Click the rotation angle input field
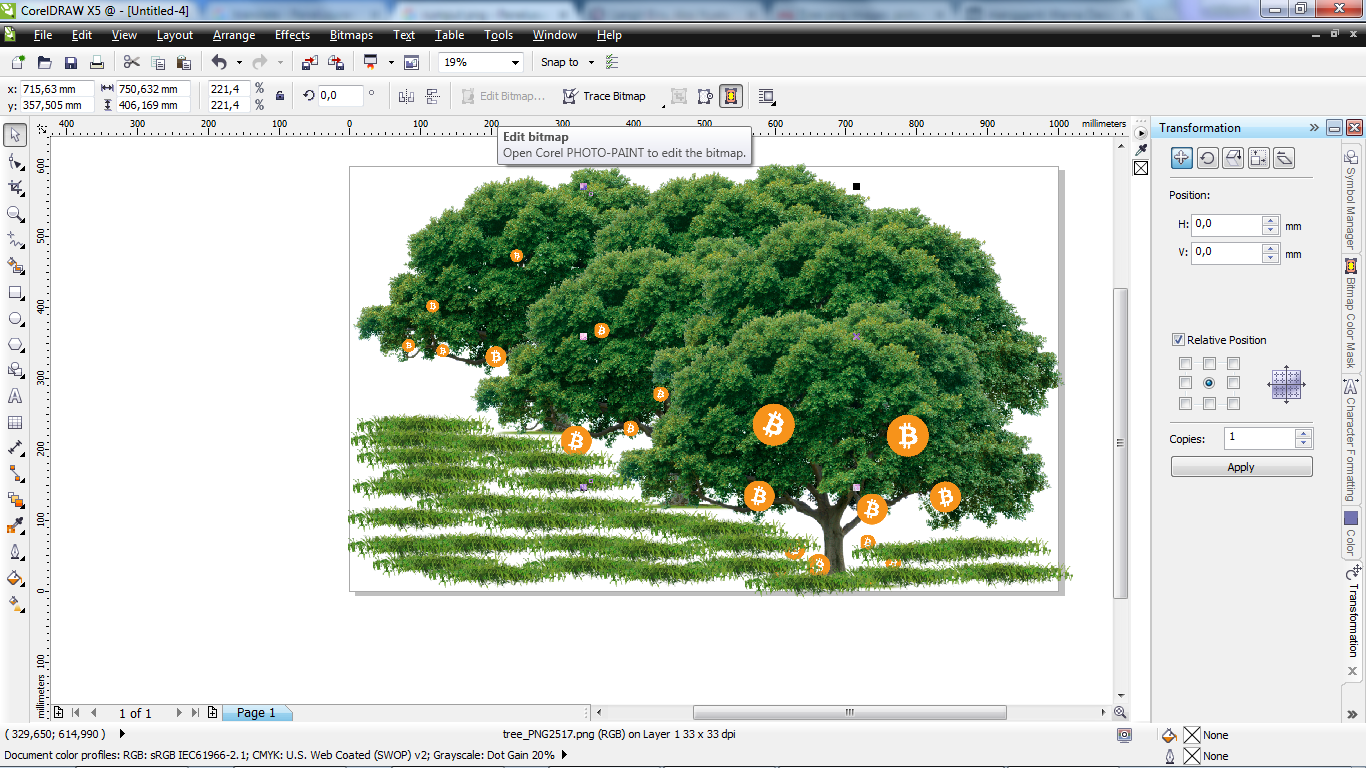 click(x=341, y=96)
